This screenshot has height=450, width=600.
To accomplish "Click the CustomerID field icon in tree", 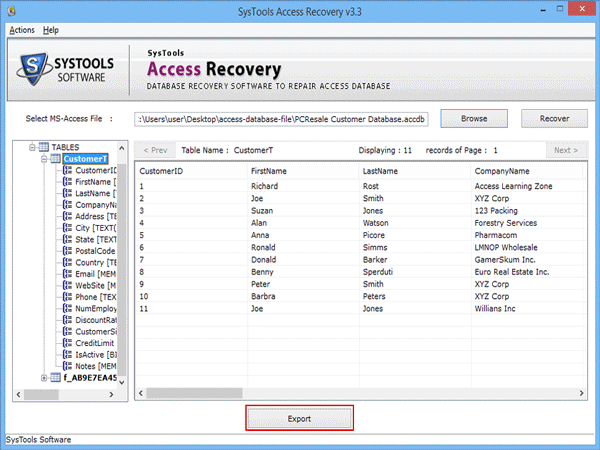I will point(67,170).
